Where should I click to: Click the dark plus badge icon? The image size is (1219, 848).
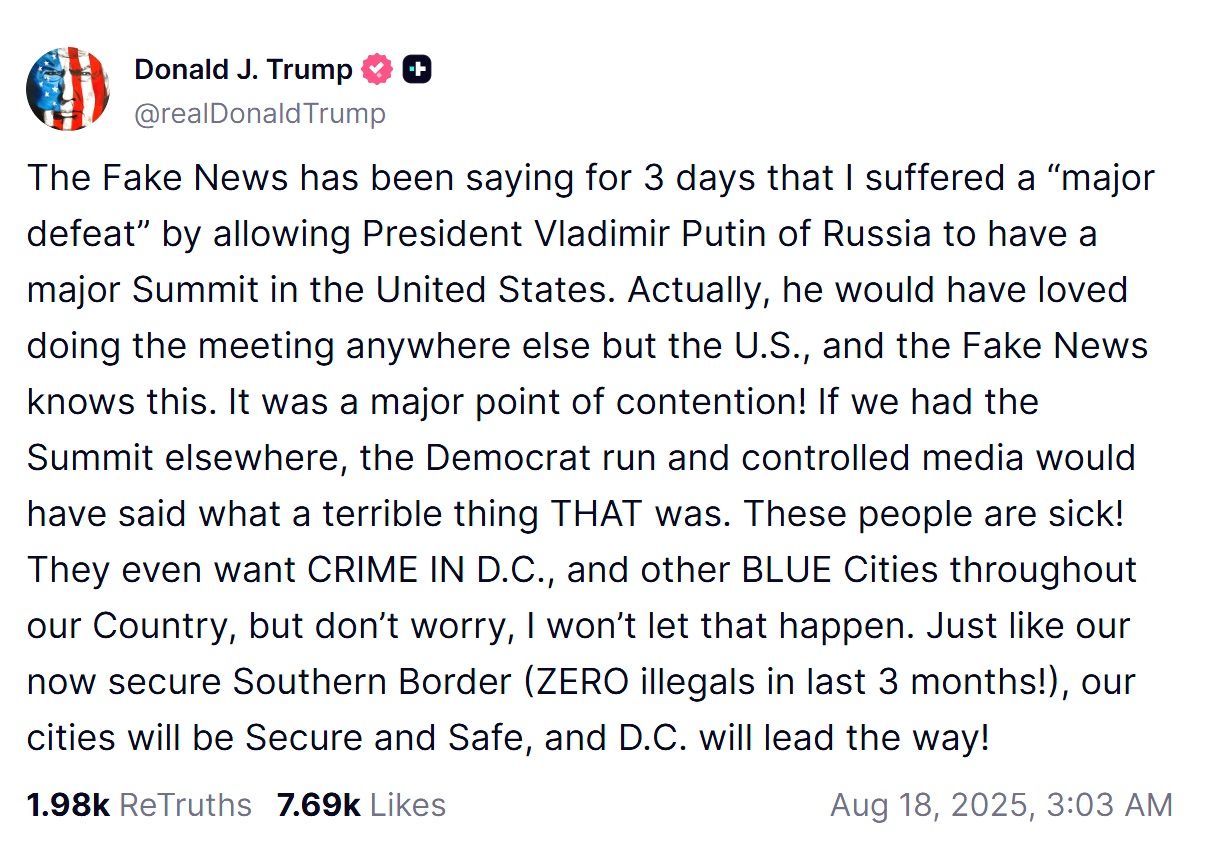click(x=417, y=70)
